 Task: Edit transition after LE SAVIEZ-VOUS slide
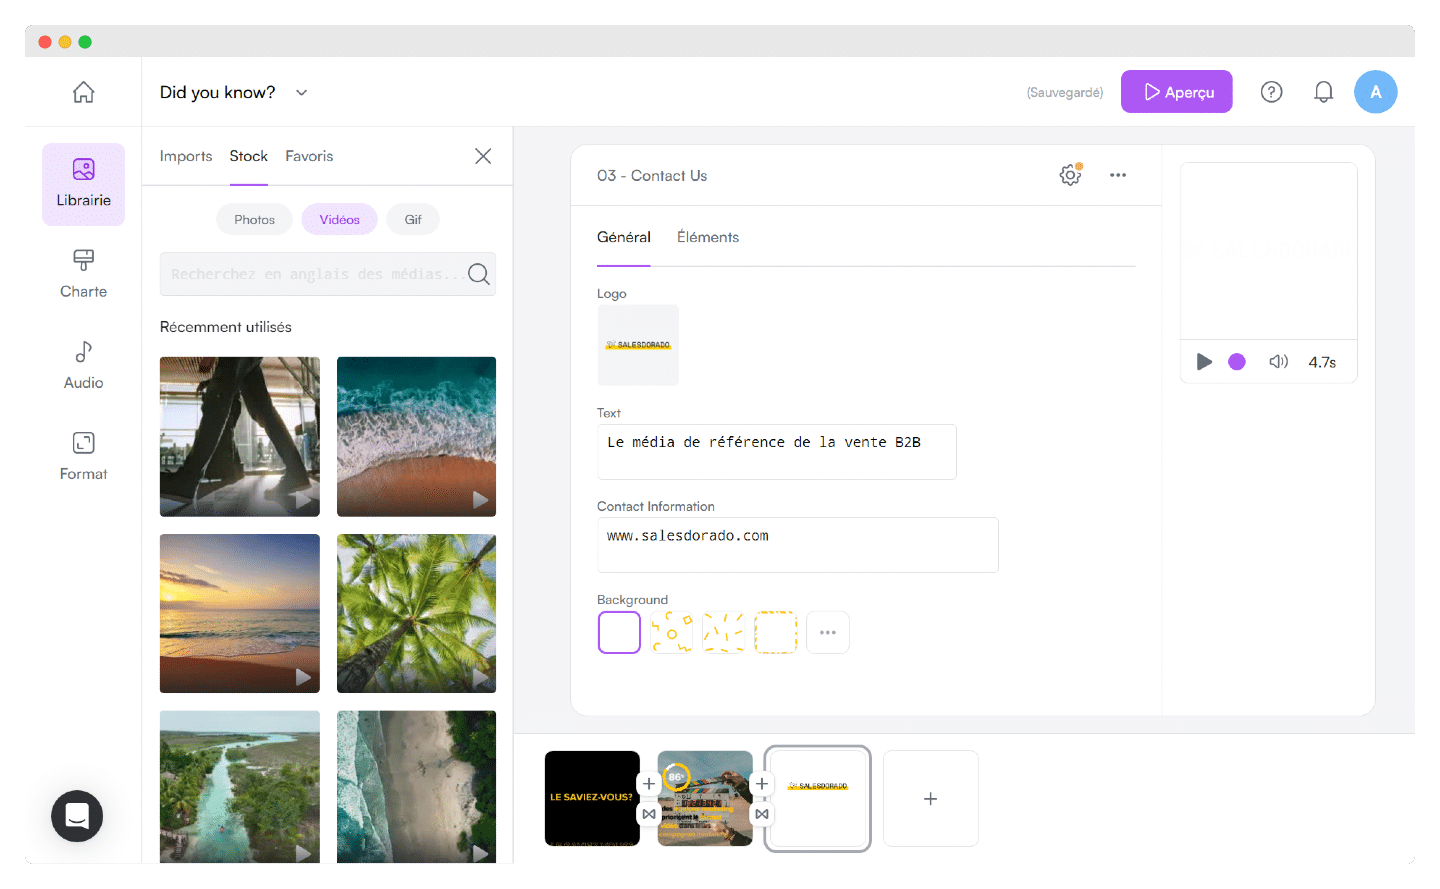pos(649,814)
